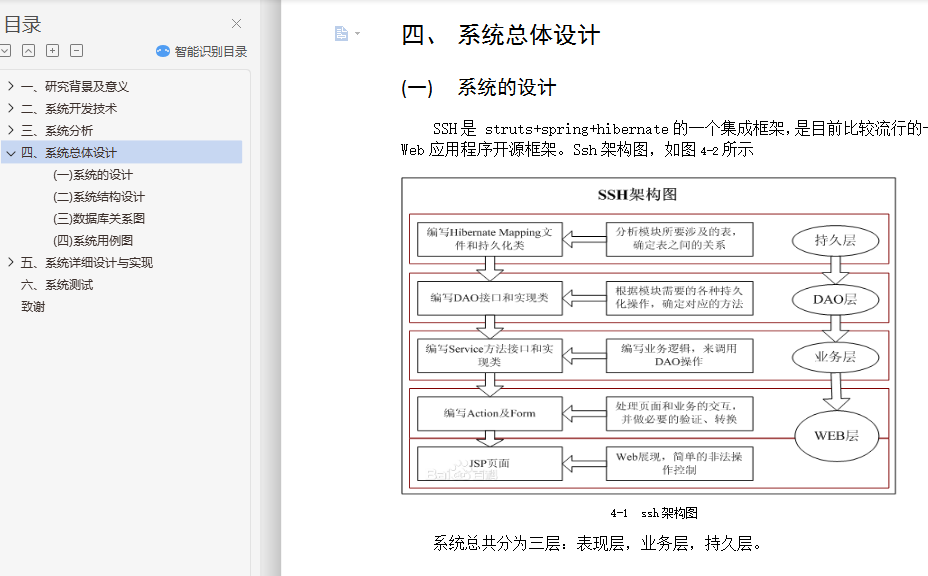Click the WEB层 ellipse in diagram
928x576 pixels.
(x=836, y=436)
